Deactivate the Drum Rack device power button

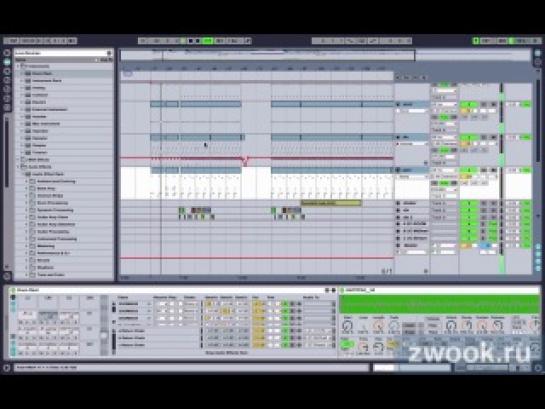point(13,290)
